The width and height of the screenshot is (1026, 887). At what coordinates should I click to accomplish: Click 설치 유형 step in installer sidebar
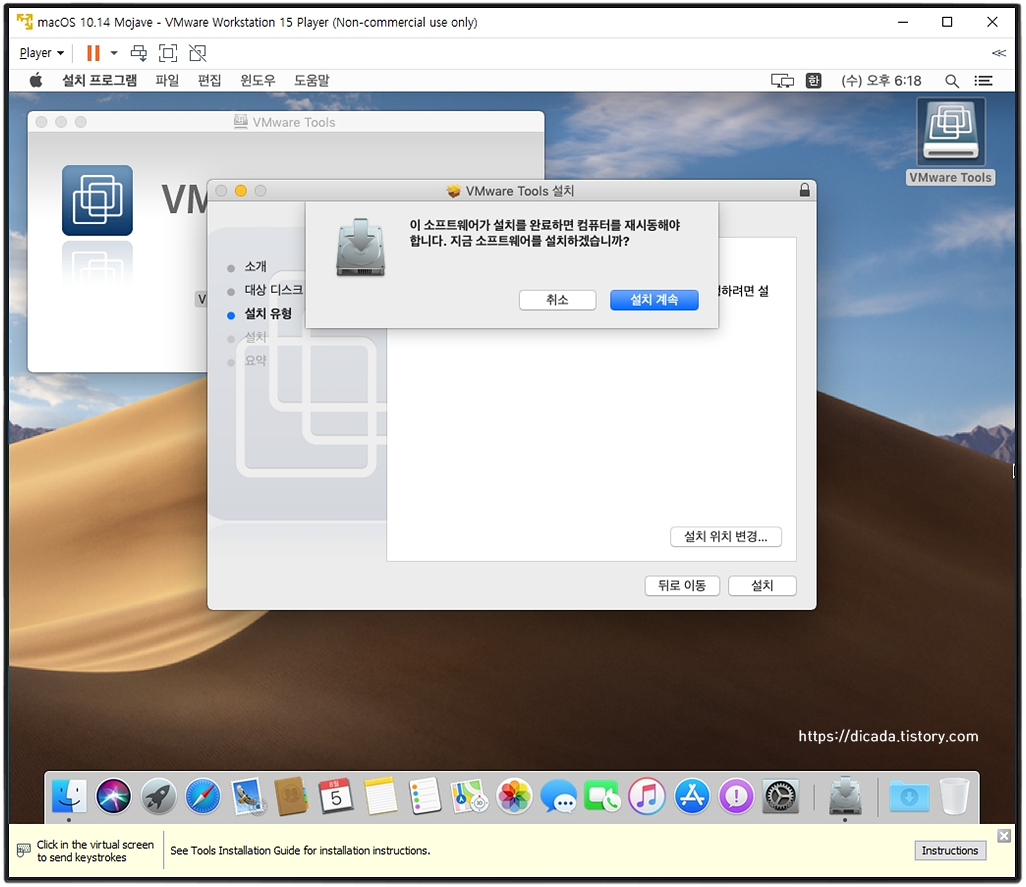tap(268, 314)
